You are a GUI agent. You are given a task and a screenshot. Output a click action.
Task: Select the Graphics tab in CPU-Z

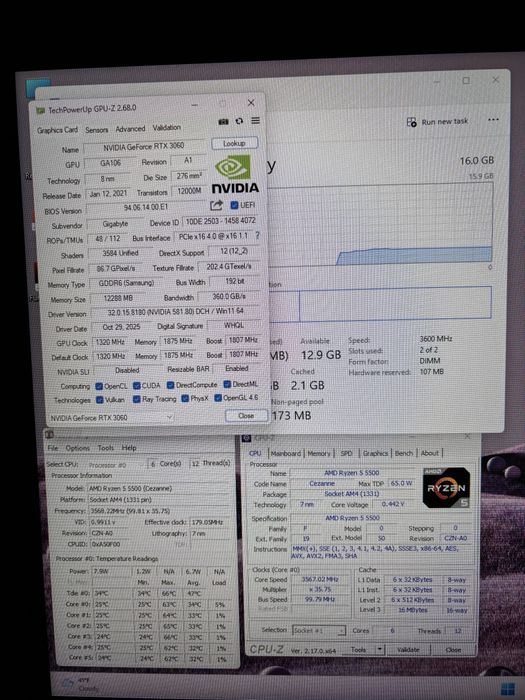pyautogui.click(x=375, y=453)
